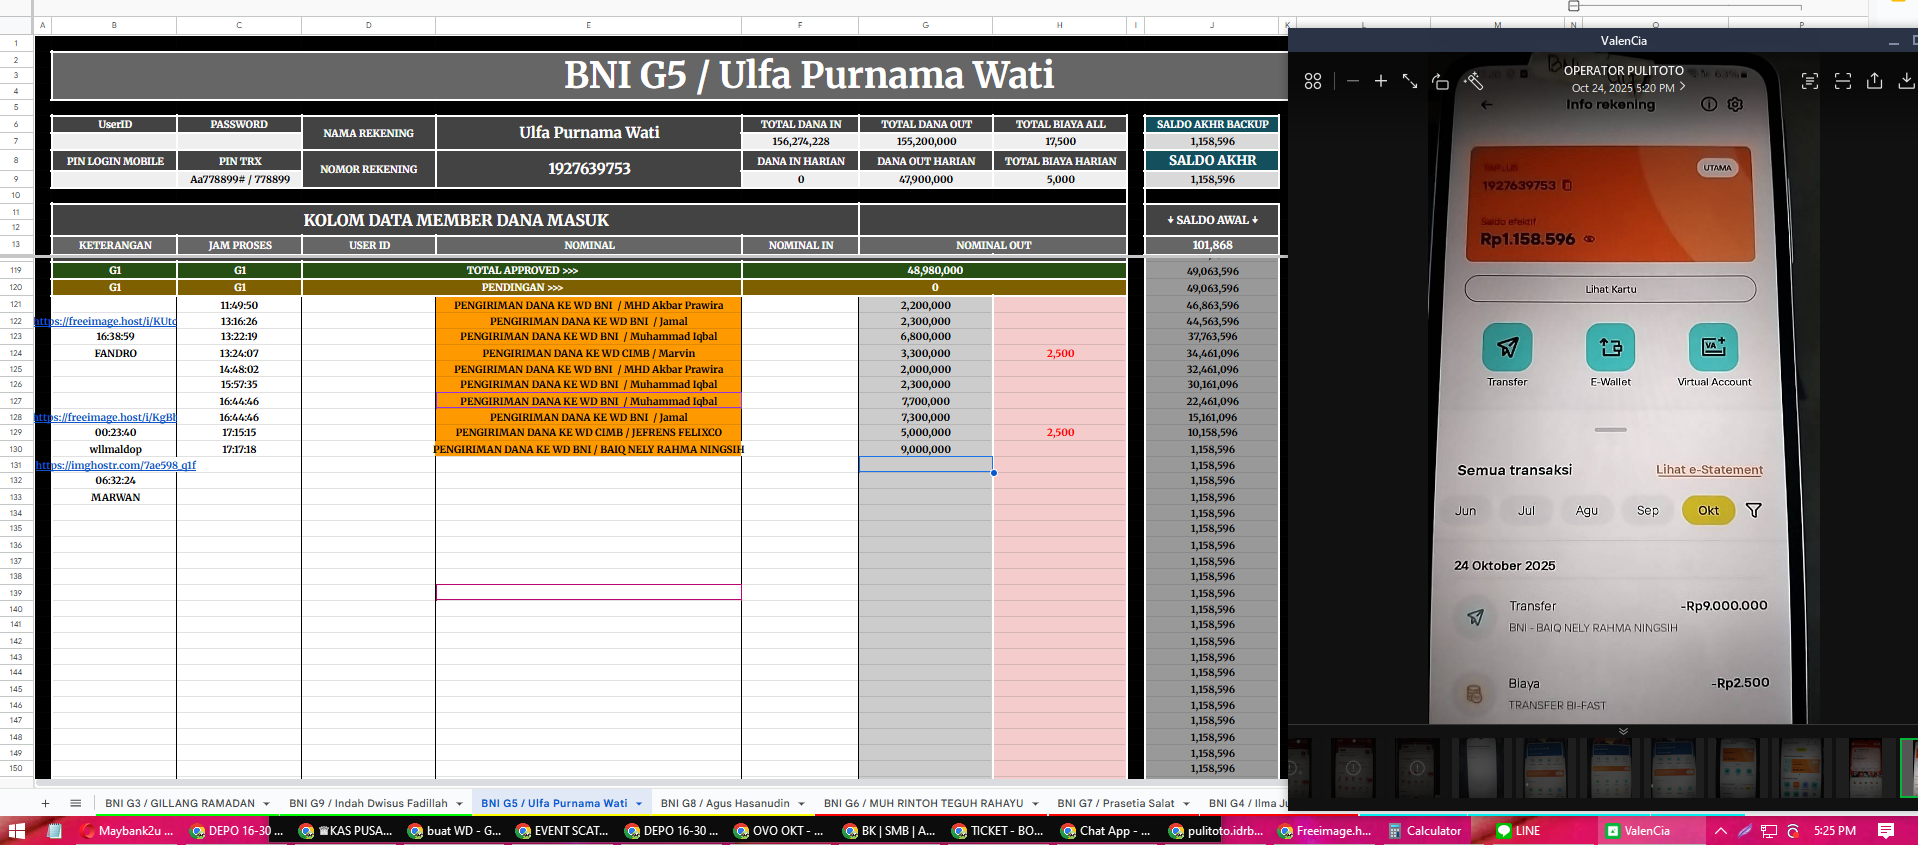The width and height of the screenshot is (1918, 845).
Task: Select the SALDO AWAL value 101,868
Action: click(x=1212, y=245)
